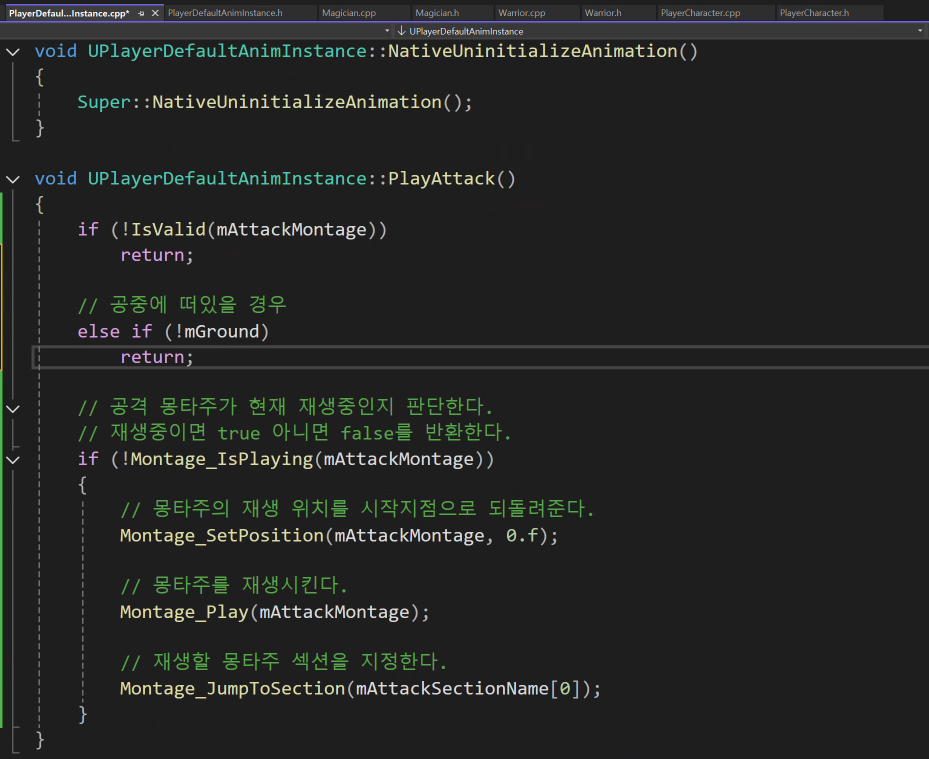The height and width of the screenshot is (759, 929).
Task: Click the comment '// 공중에 떠있을 경우'
Action: (182, 305)
